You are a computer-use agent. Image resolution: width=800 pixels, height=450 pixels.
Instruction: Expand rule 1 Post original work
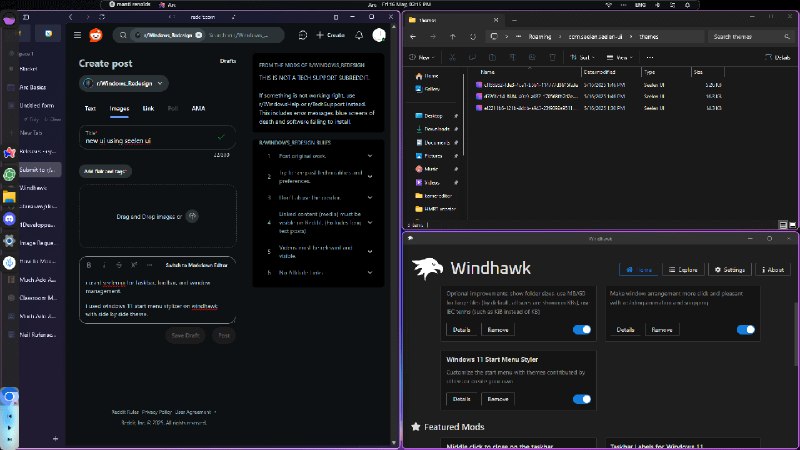(x=369, y=156)
